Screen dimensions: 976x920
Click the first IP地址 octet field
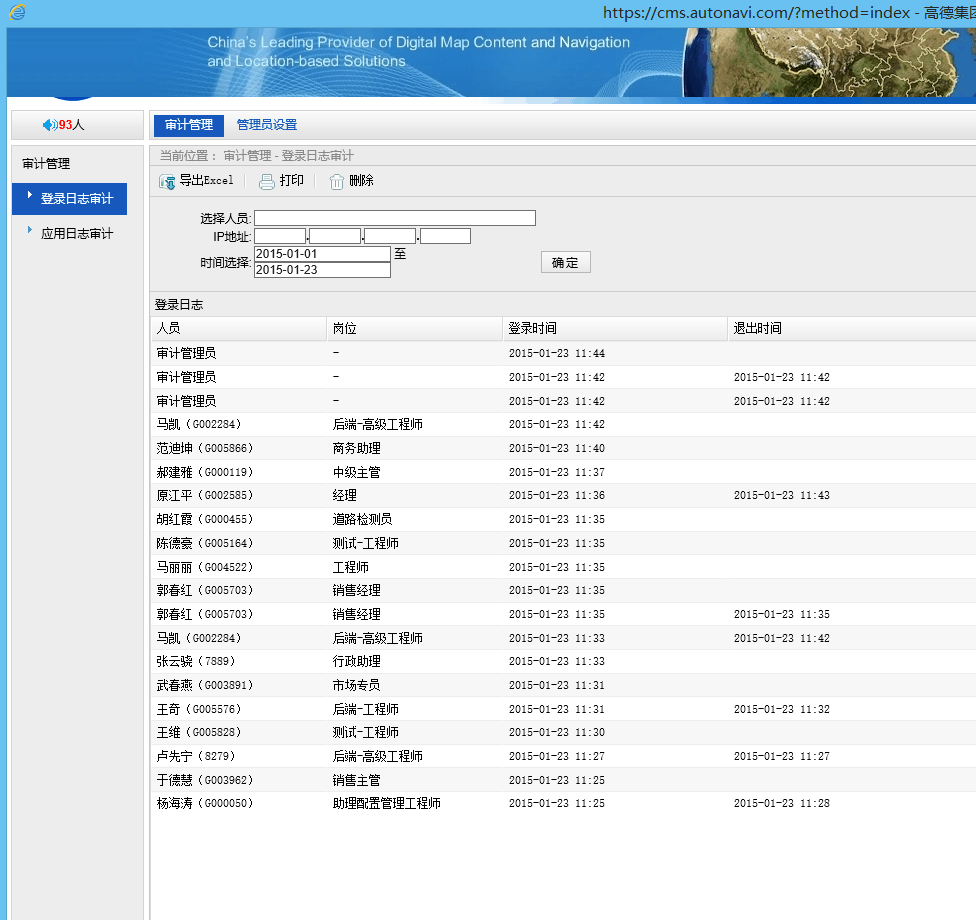tap(280, 236)
